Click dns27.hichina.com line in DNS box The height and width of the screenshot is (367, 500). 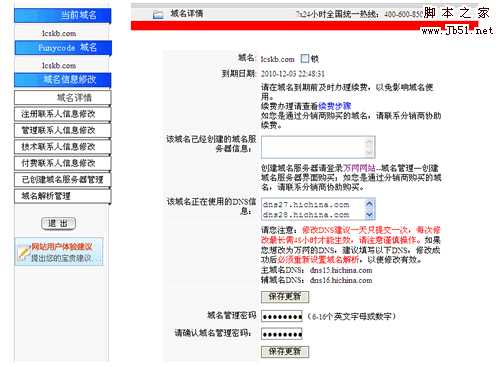(306, 204)
